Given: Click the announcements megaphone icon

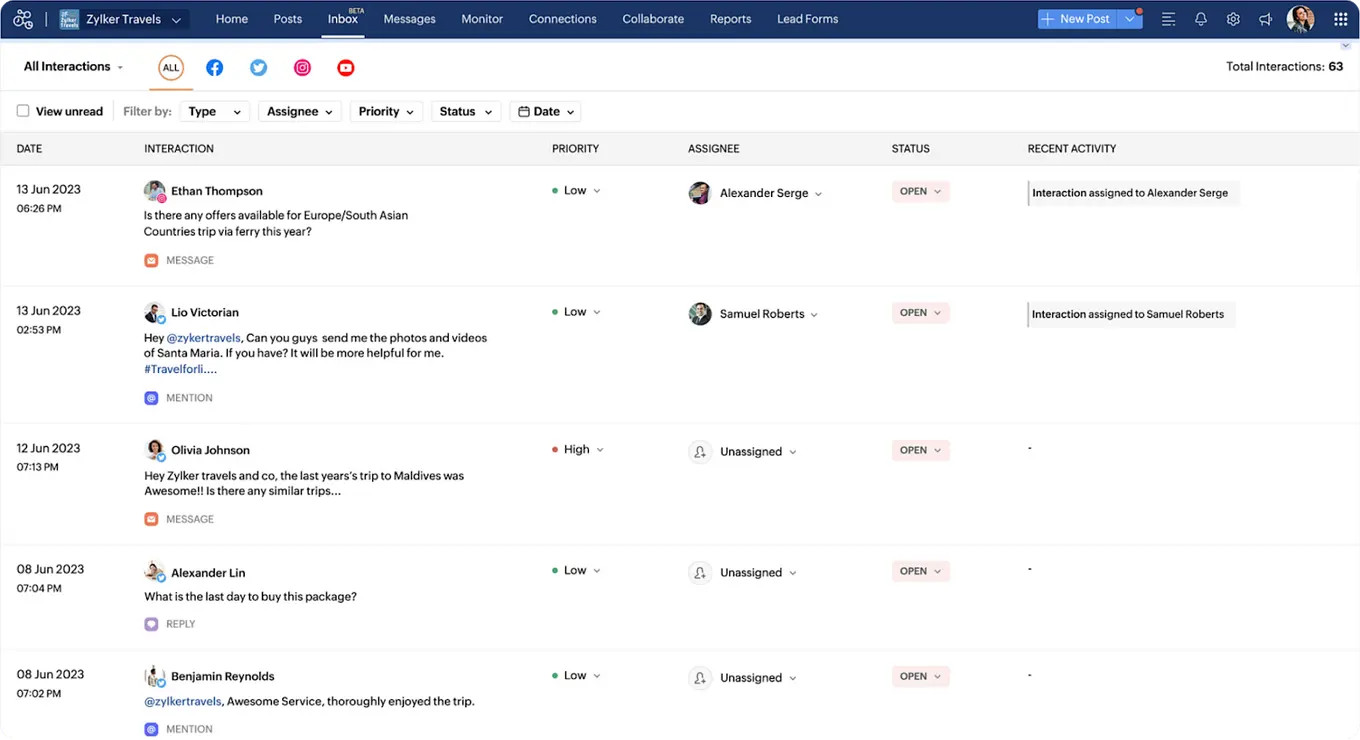Looking at the screenshot, I should [1265, 18].
